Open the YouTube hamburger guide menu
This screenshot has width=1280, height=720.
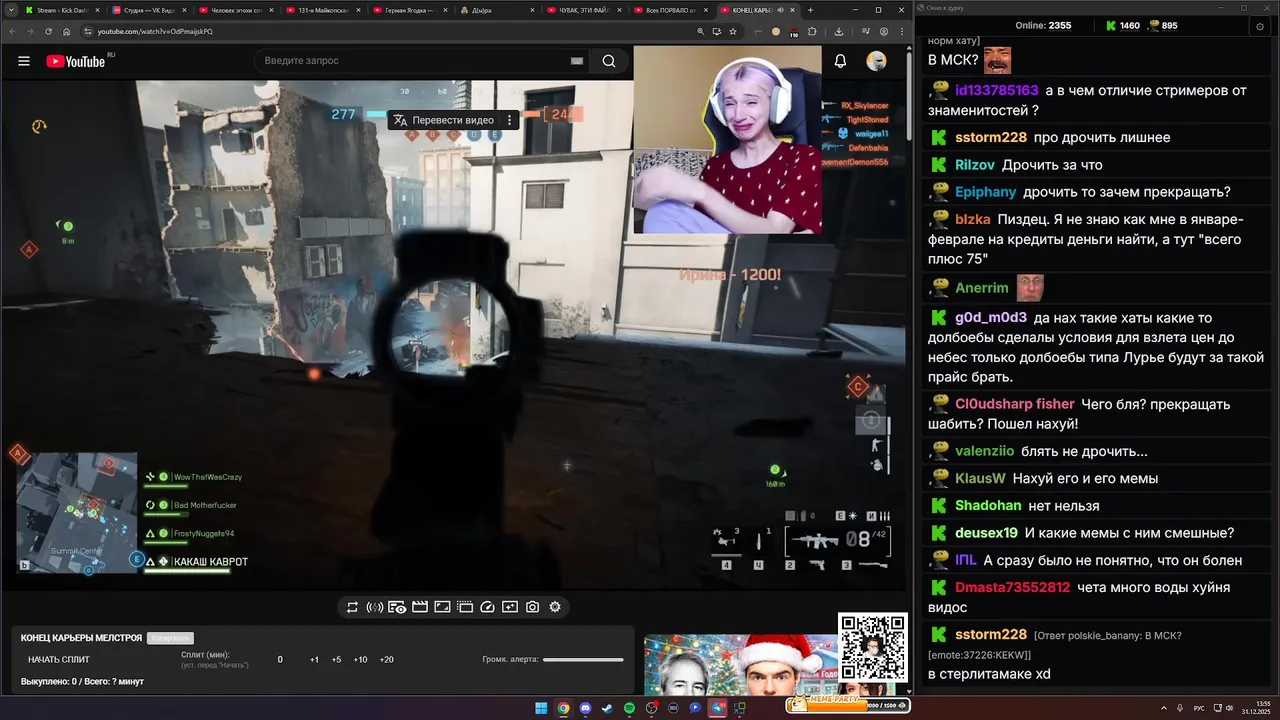tap(24, 61)
